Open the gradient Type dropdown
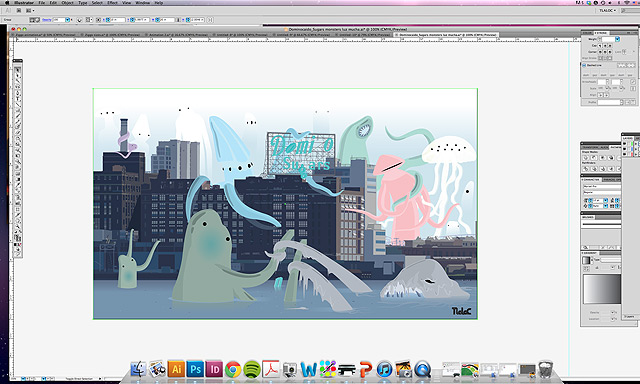The height and width of the screenshot is (384, 640). click(x=611, y=260)
